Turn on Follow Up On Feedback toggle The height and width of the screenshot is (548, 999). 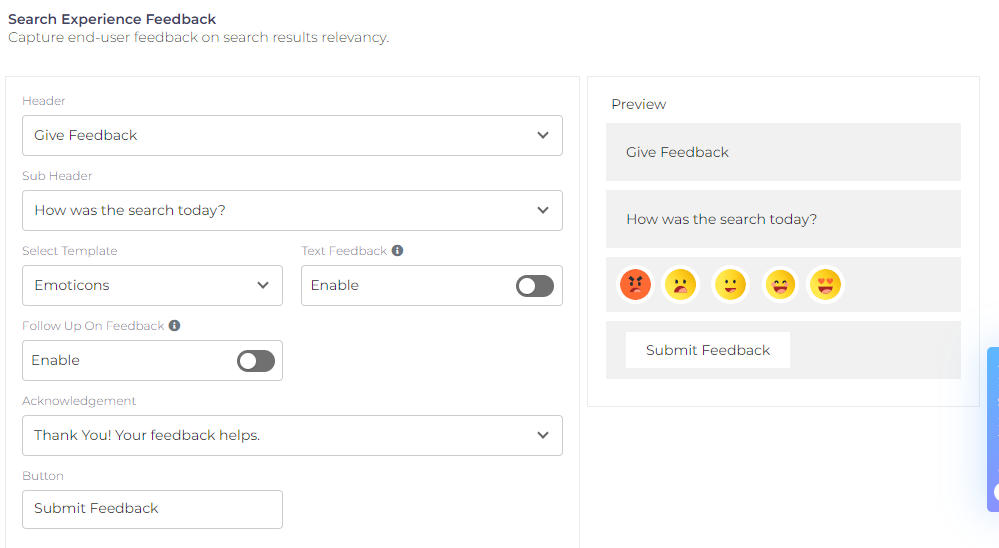point(255,361)
